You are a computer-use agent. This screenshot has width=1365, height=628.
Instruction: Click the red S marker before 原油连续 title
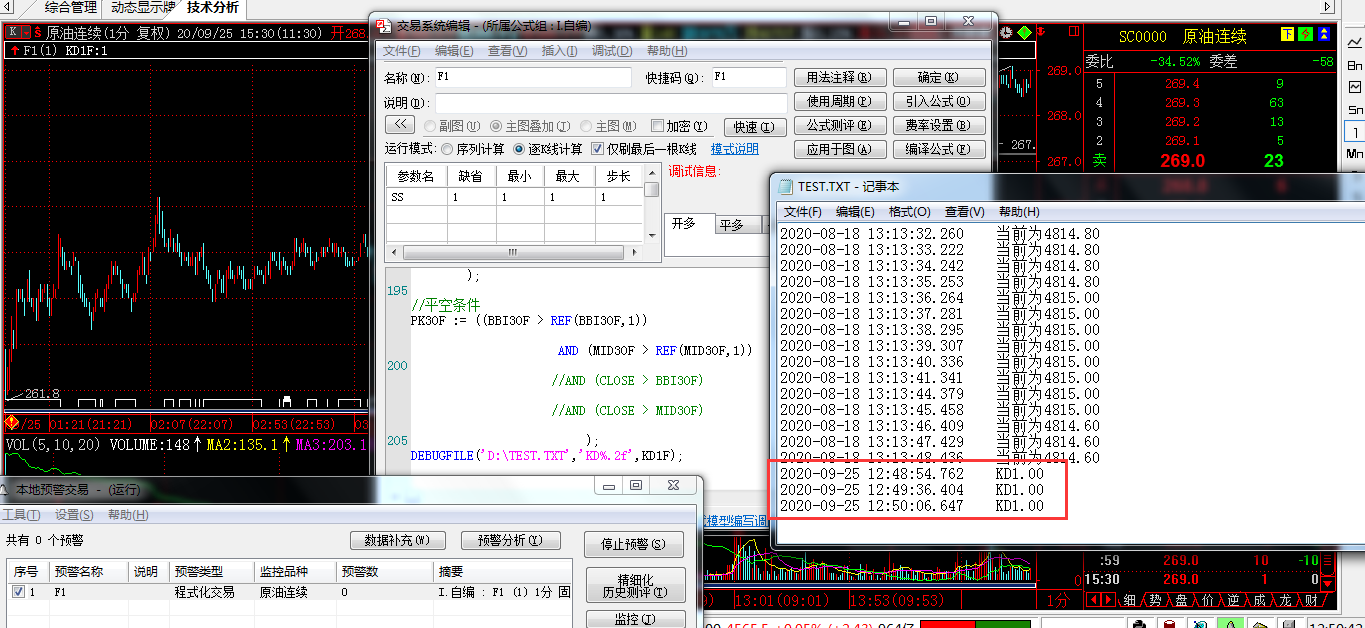click(38, 33)
